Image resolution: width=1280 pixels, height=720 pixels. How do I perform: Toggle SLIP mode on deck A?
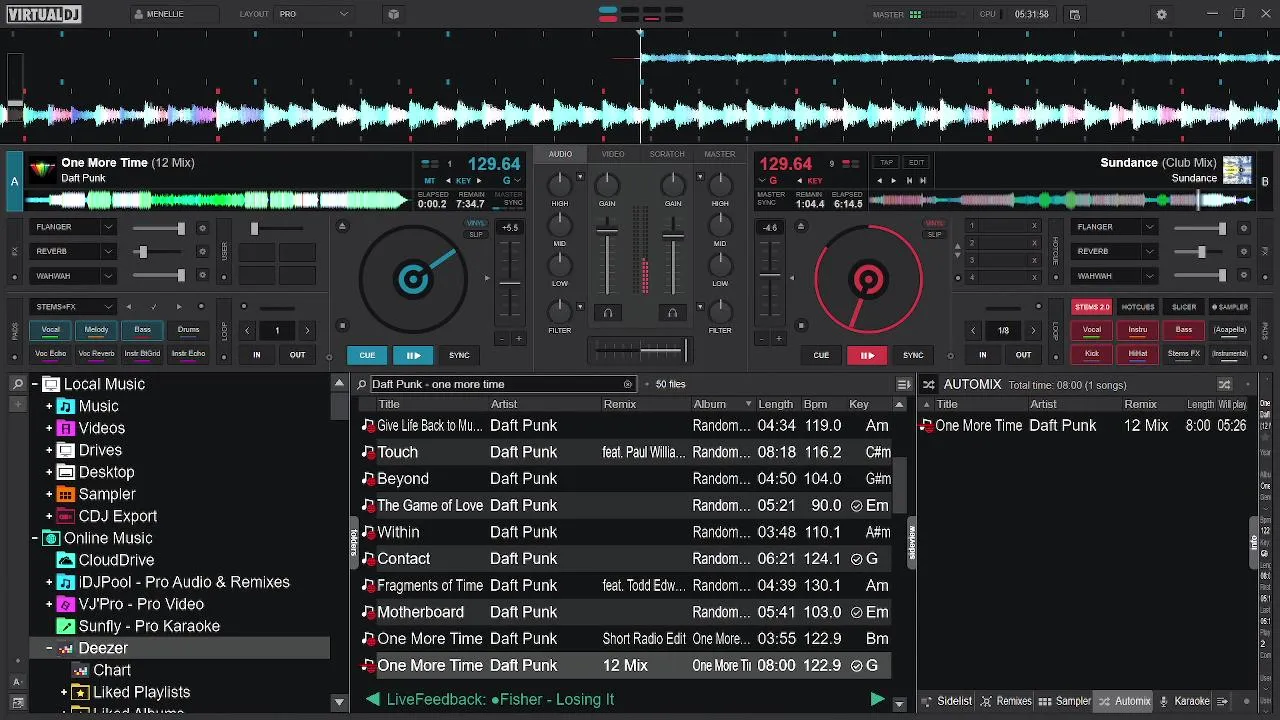coord(476,235)
